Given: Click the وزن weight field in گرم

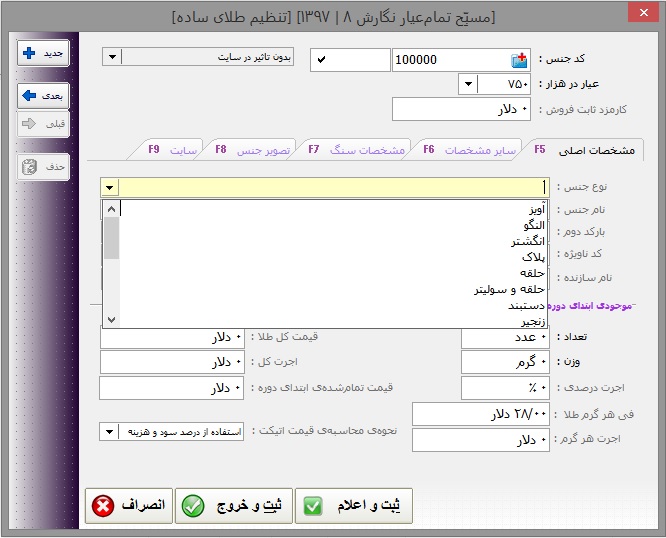Looking at the screenshot, I should point(505,362).
